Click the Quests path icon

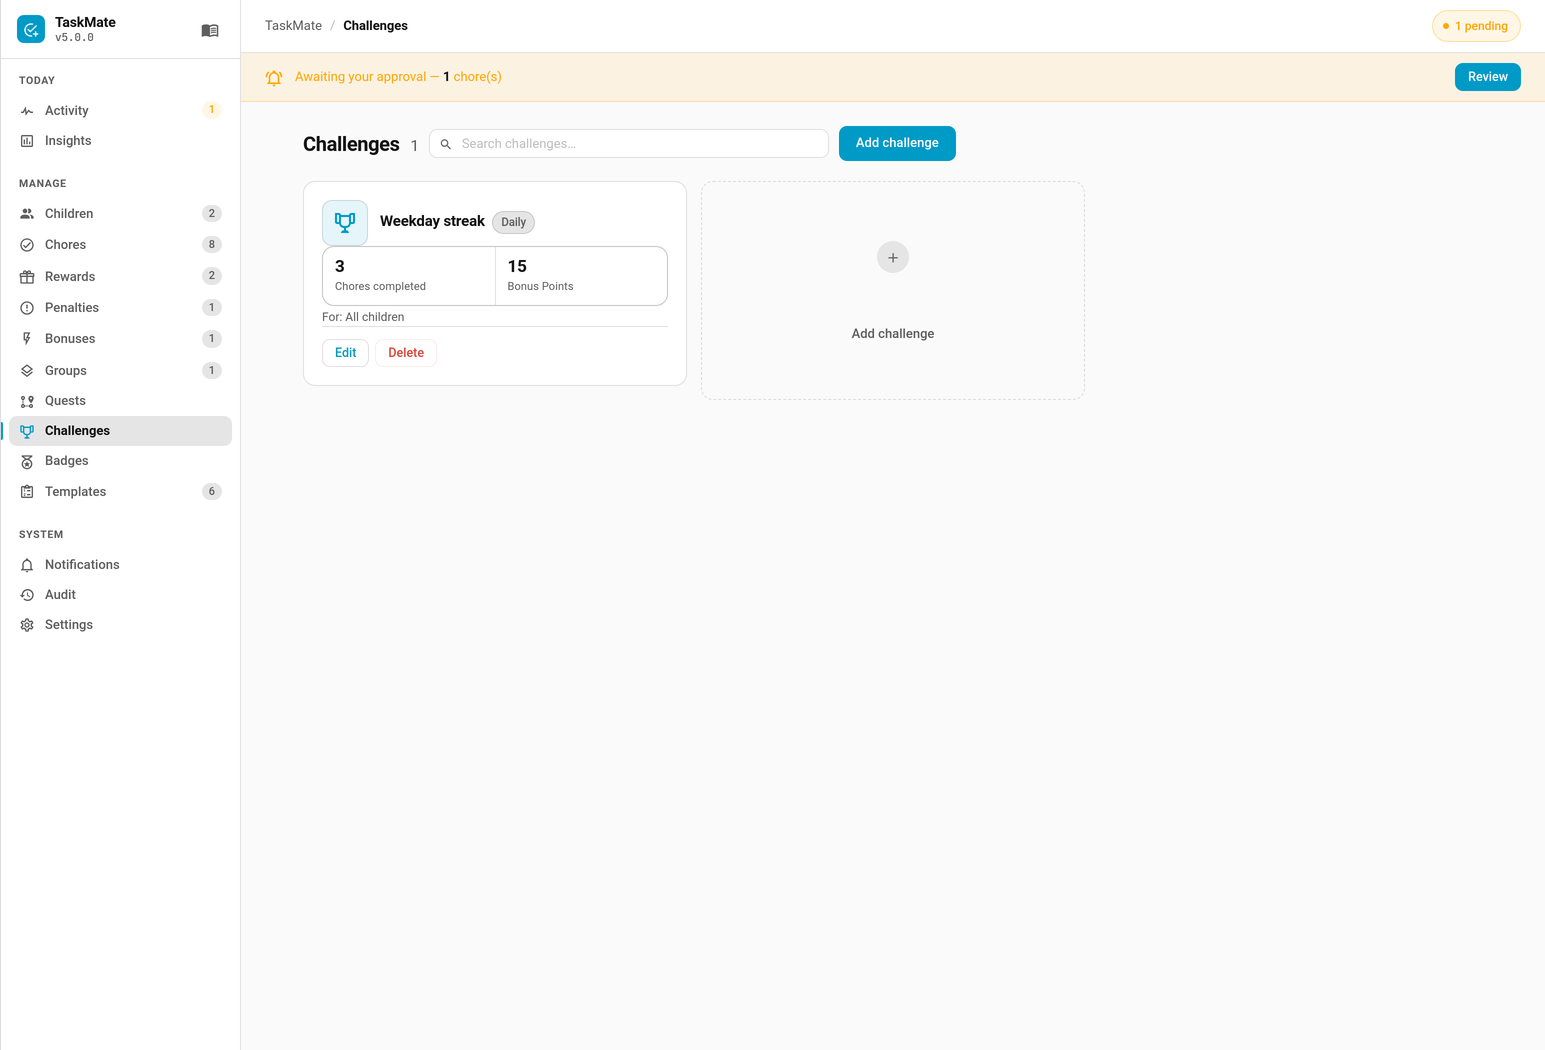click(x=27, y=401)
